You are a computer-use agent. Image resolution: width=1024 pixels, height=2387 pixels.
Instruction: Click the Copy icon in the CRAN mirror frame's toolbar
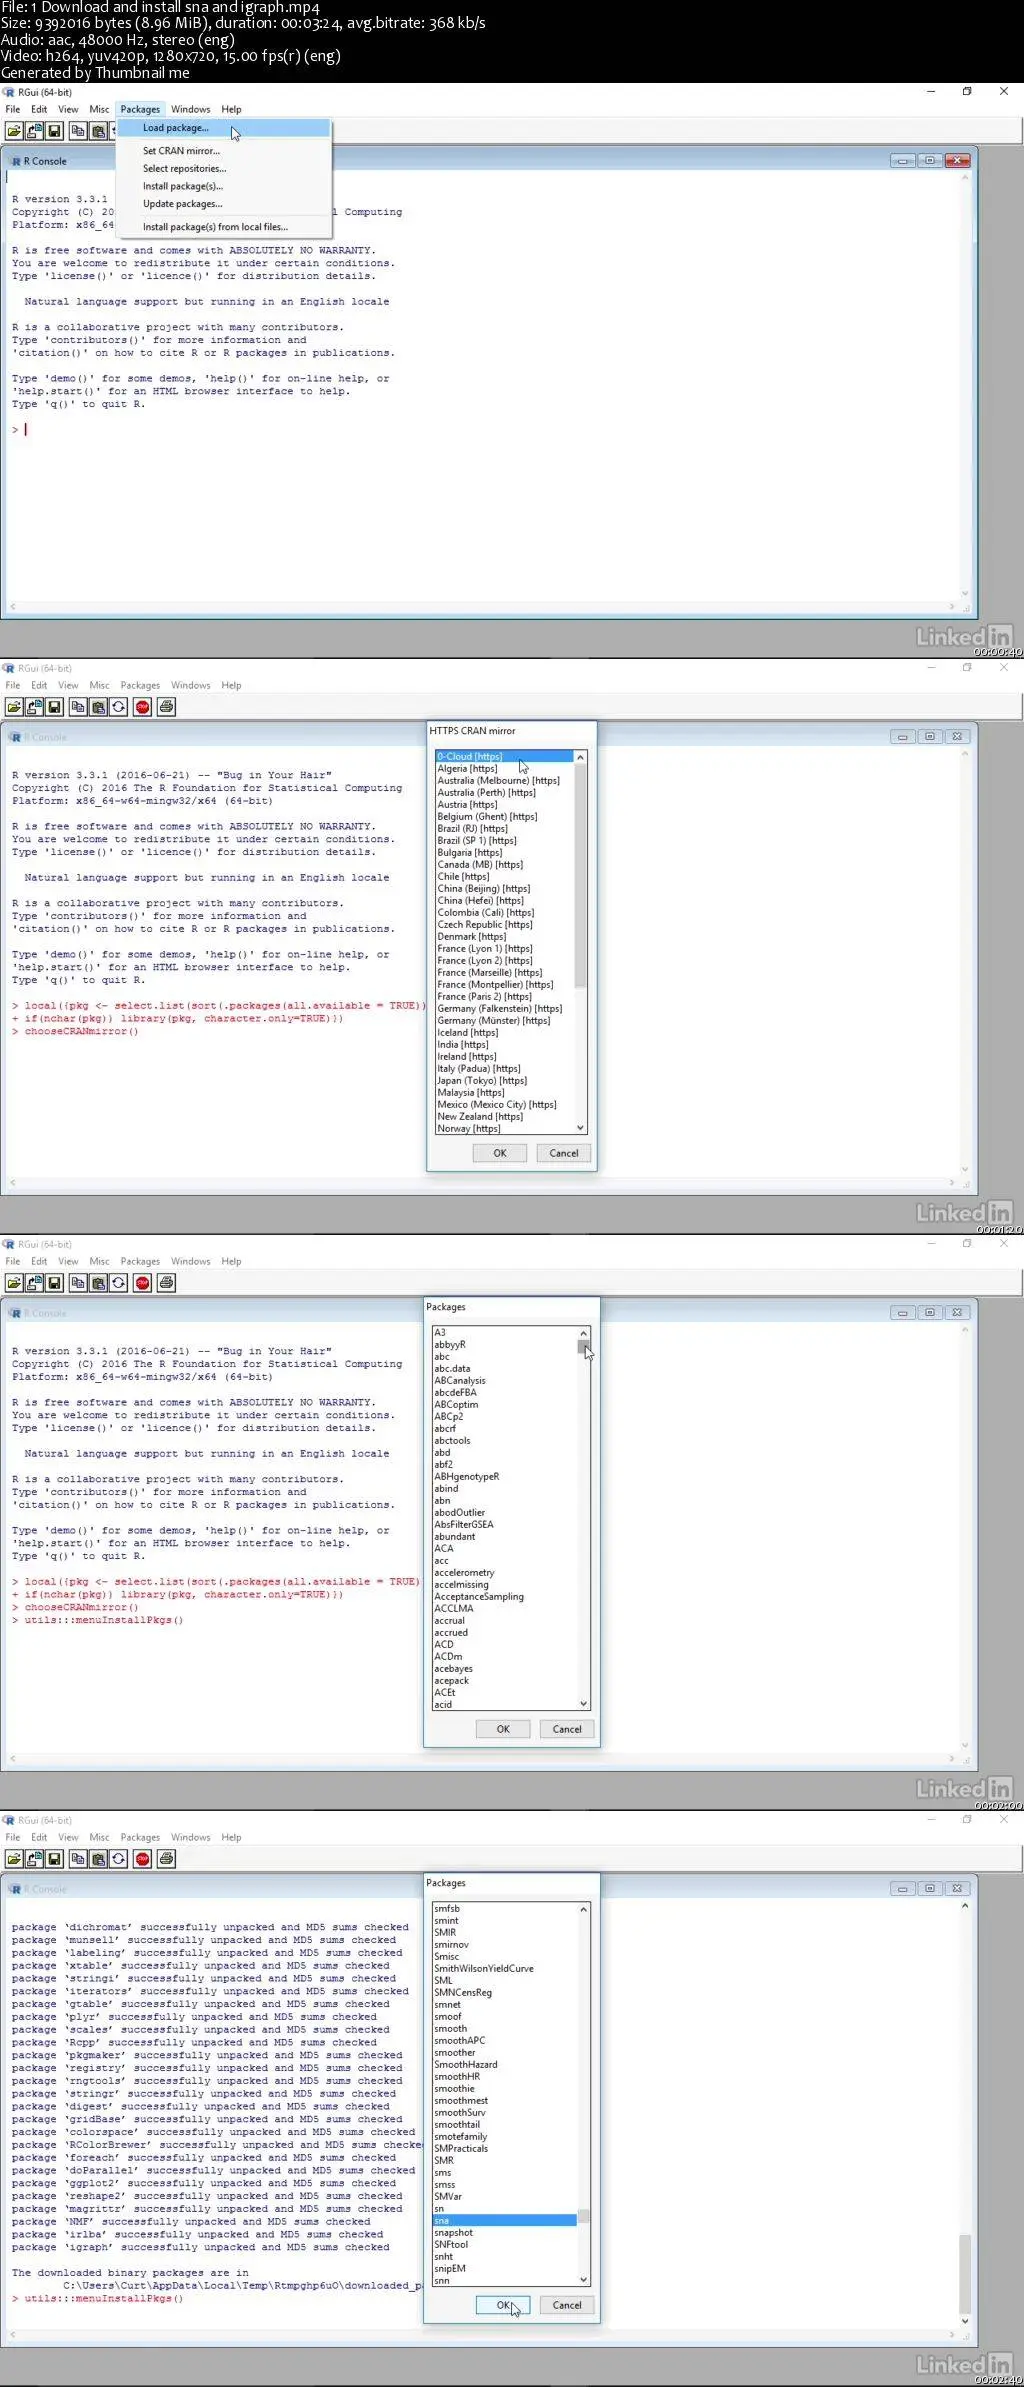78,707
